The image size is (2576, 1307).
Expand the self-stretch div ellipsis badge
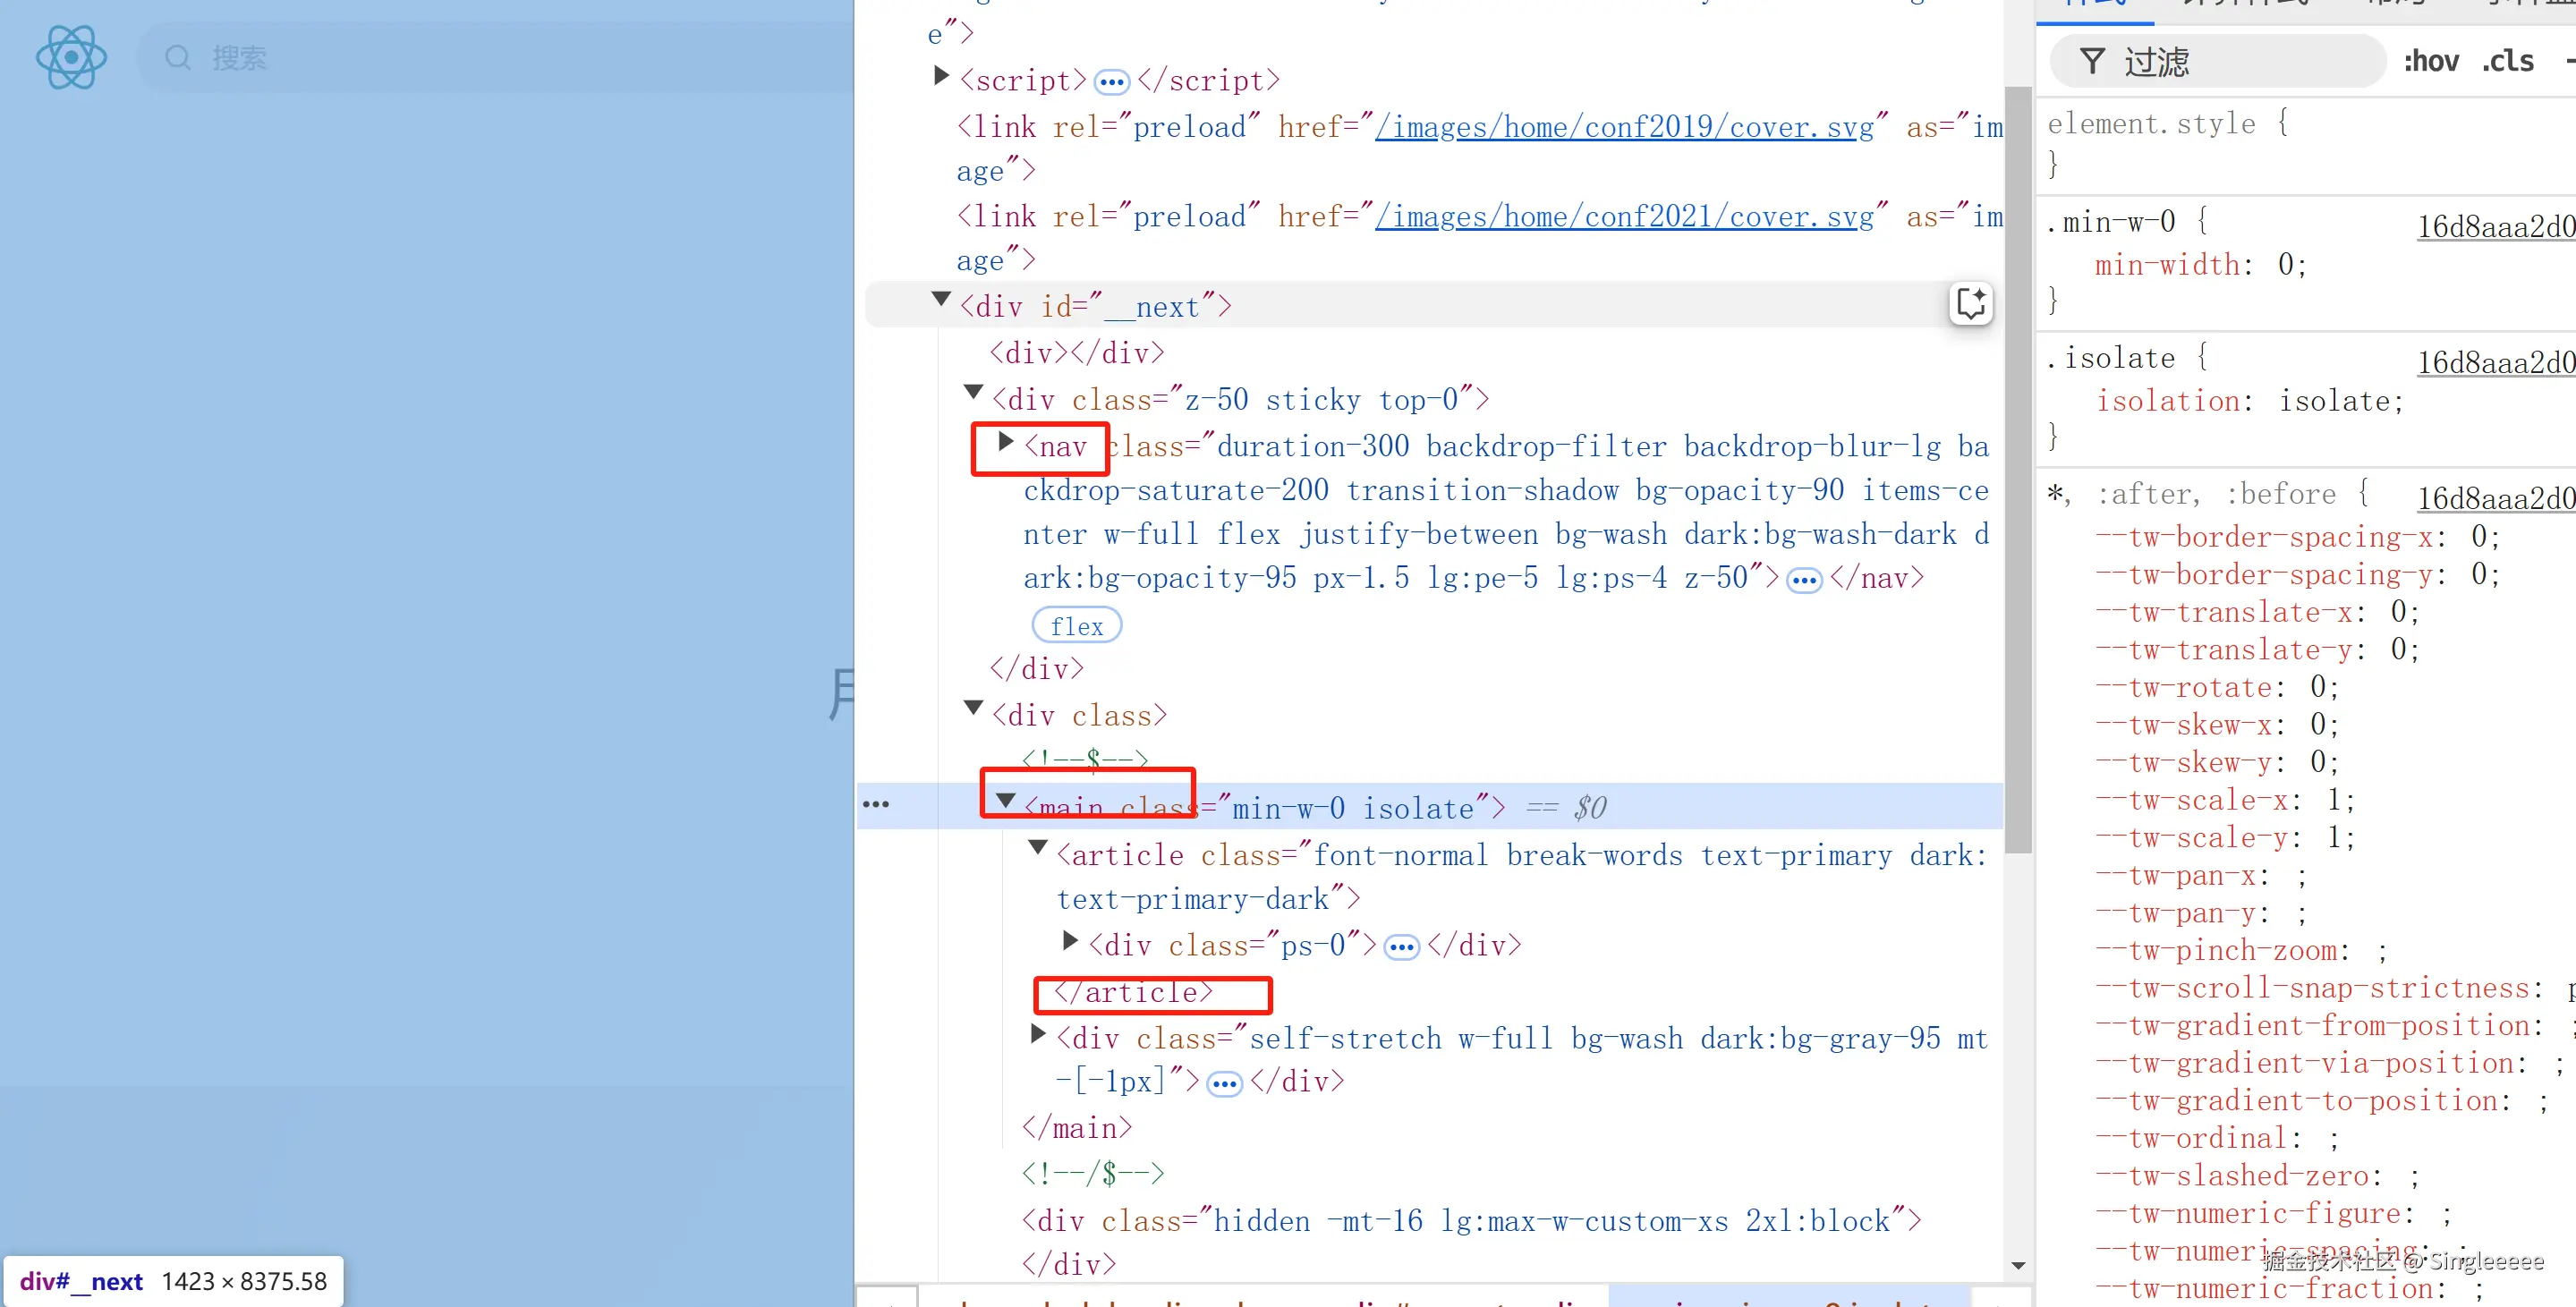[1224, 1083]
